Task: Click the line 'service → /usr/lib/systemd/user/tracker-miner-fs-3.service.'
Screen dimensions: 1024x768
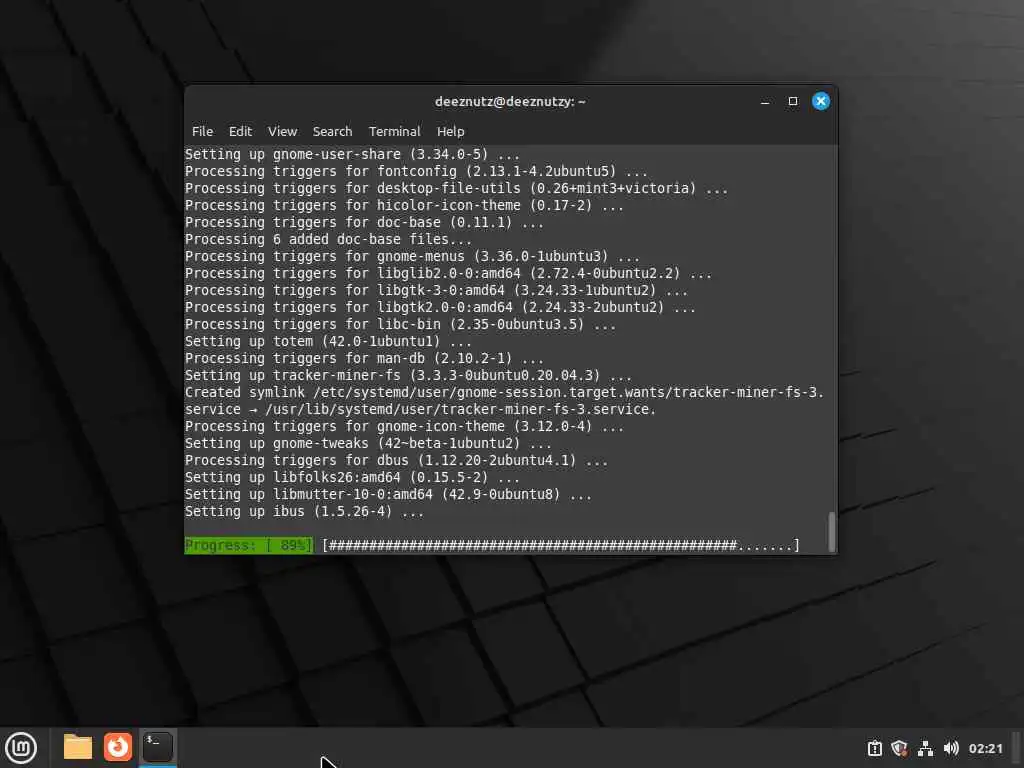Action: (x=421, y=409)
